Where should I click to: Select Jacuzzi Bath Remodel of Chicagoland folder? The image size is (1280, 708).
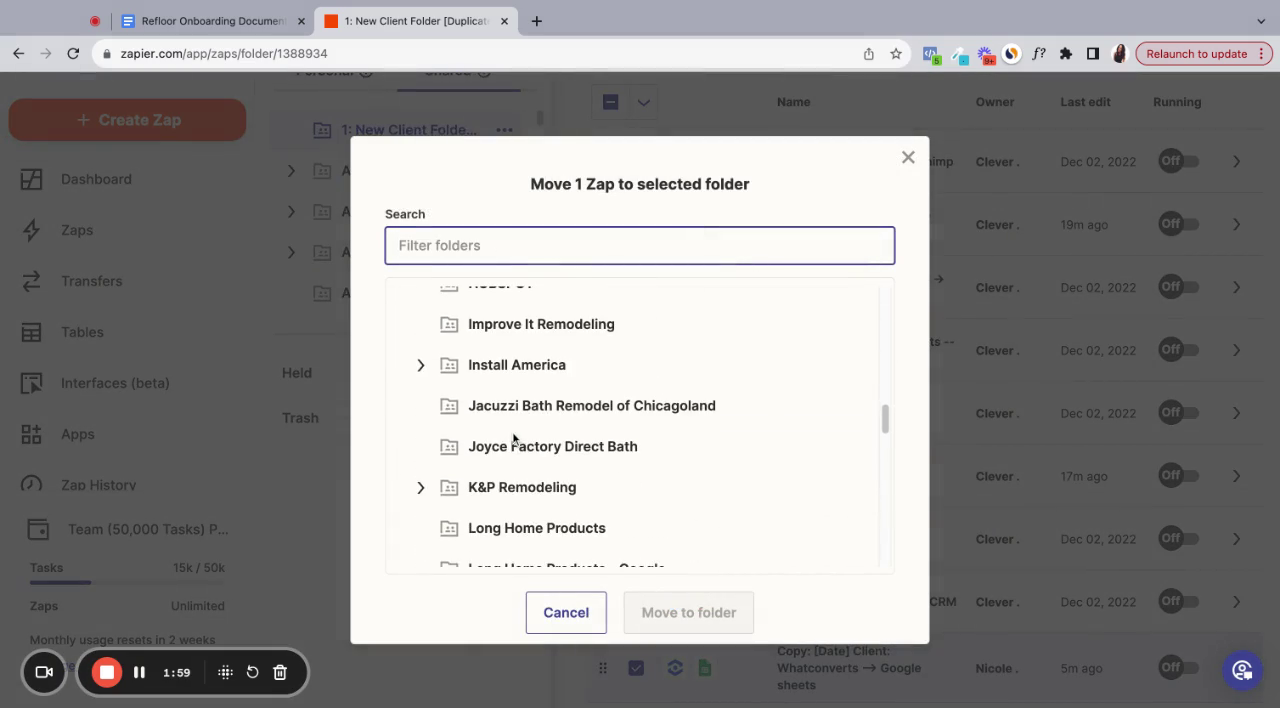pos(592,406)
